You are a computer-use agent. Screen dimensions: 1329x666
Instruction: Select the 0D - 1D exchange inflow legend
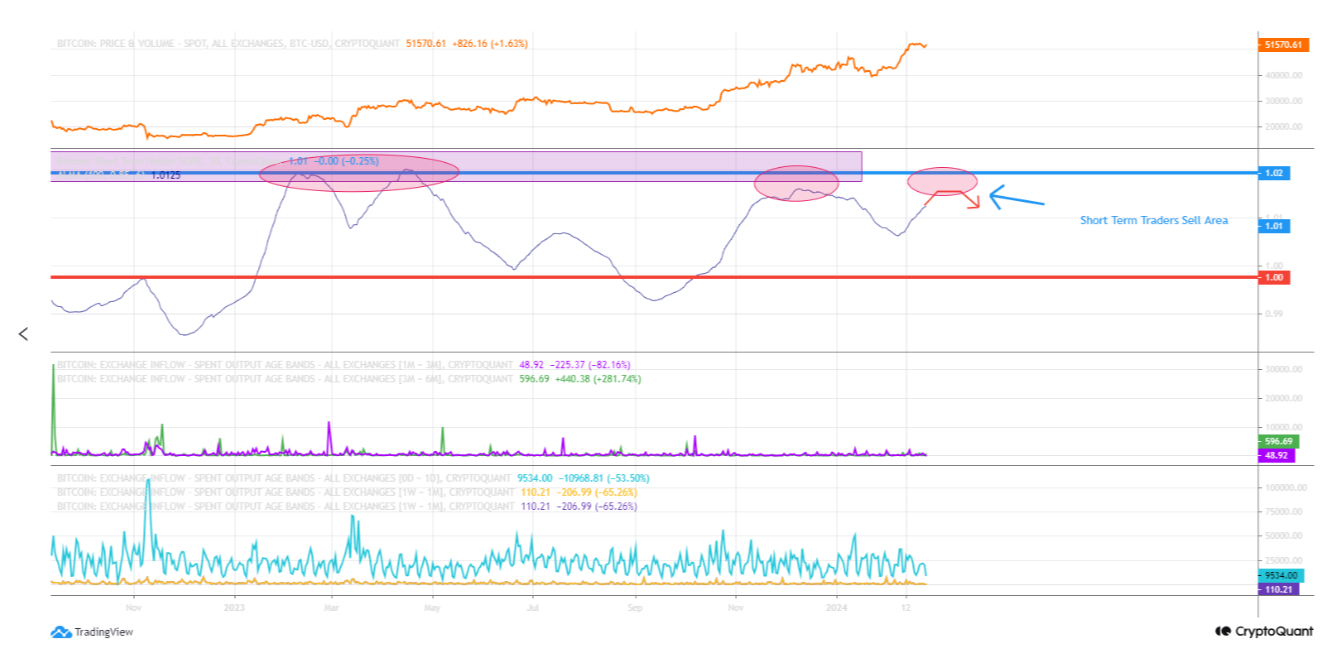click(285, 478)
